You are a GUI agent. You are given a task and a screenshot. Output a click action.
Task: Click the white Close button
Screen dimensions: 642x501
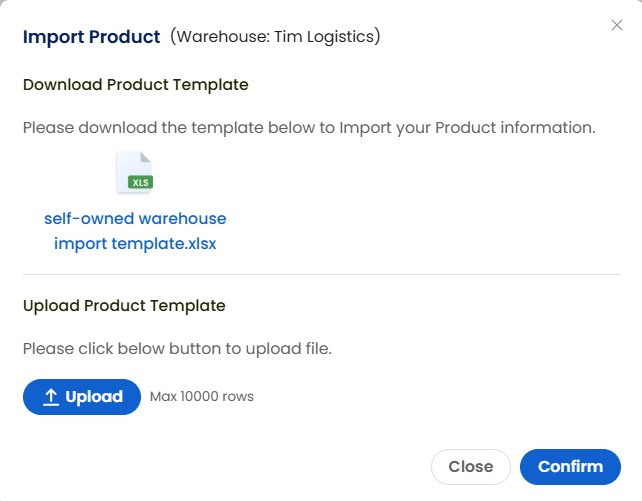coord(471,467)
